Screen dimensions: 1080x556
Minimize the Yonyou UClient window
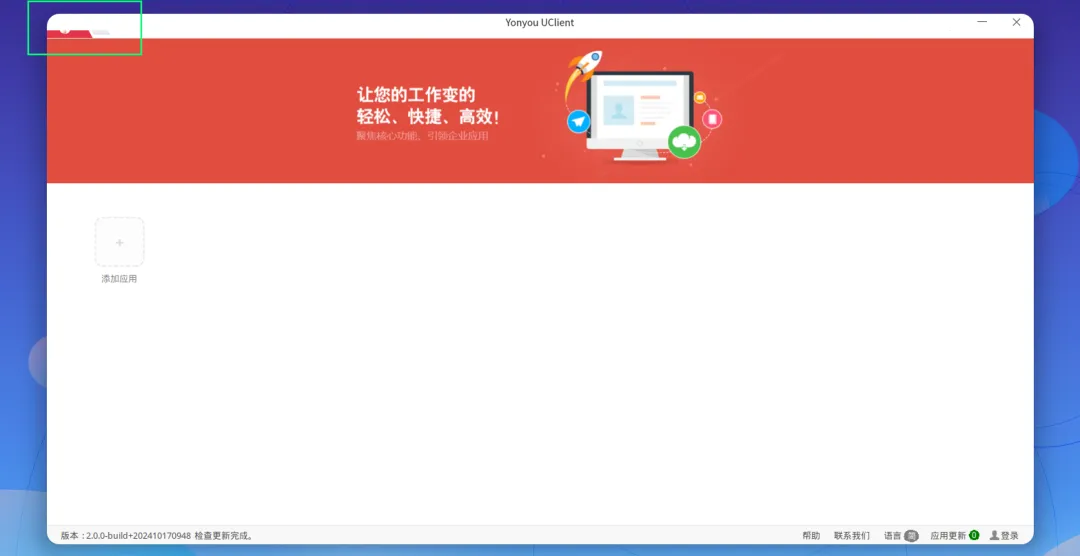tap(982, 22)
